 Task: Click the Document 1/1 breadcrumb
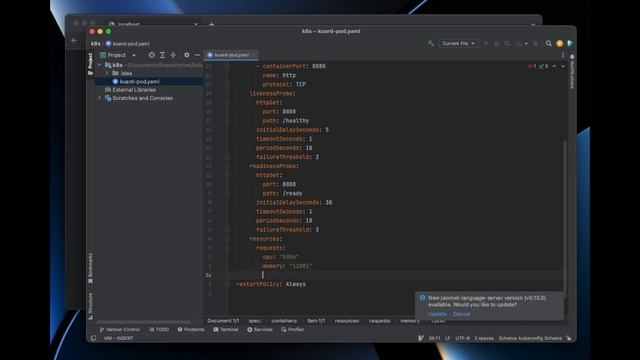click(223, 321)
